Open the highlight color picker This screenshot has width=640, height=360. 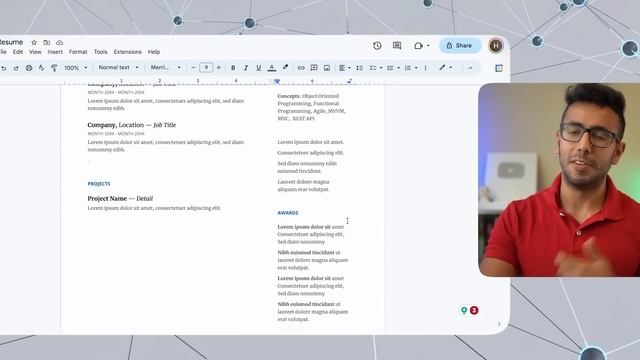pyautogui.click(x=285, y=67)
